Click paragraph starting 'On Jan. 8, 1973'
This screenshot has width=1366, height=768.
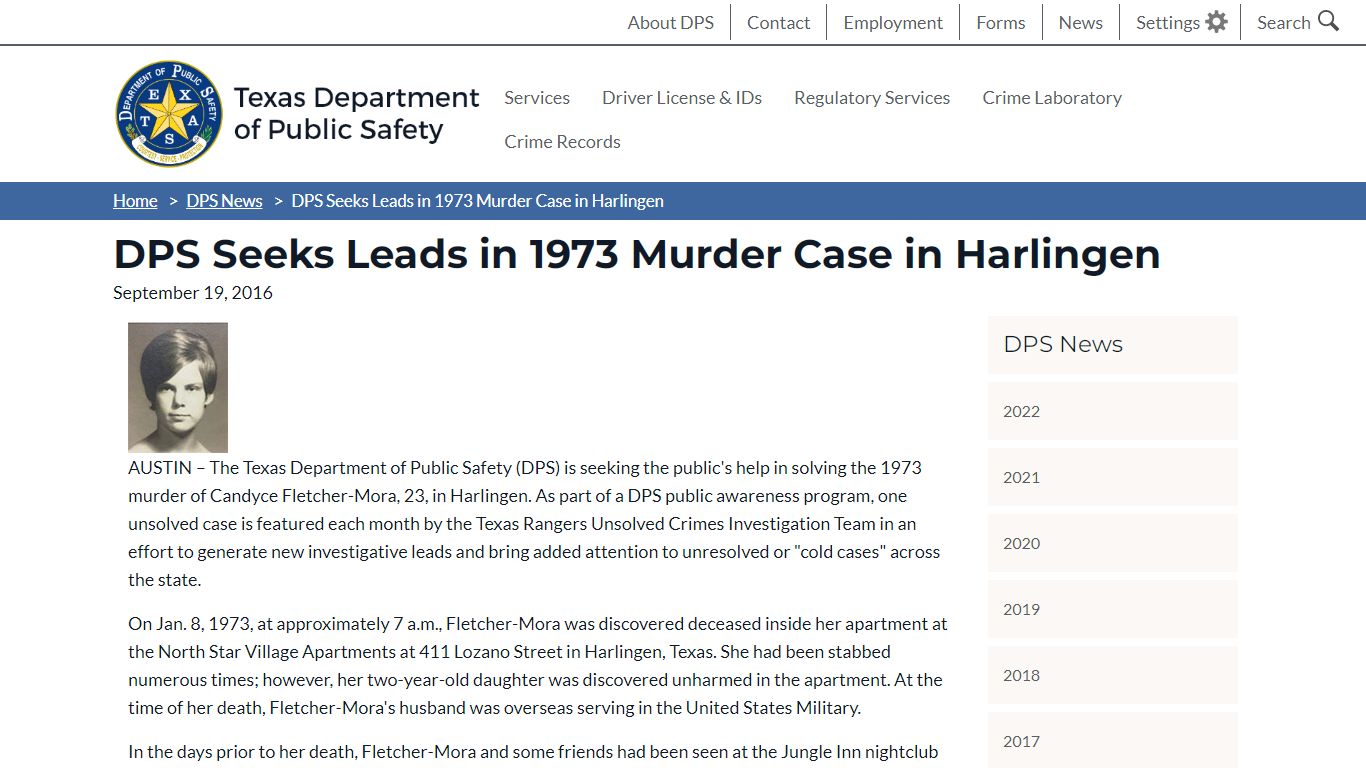538,665
